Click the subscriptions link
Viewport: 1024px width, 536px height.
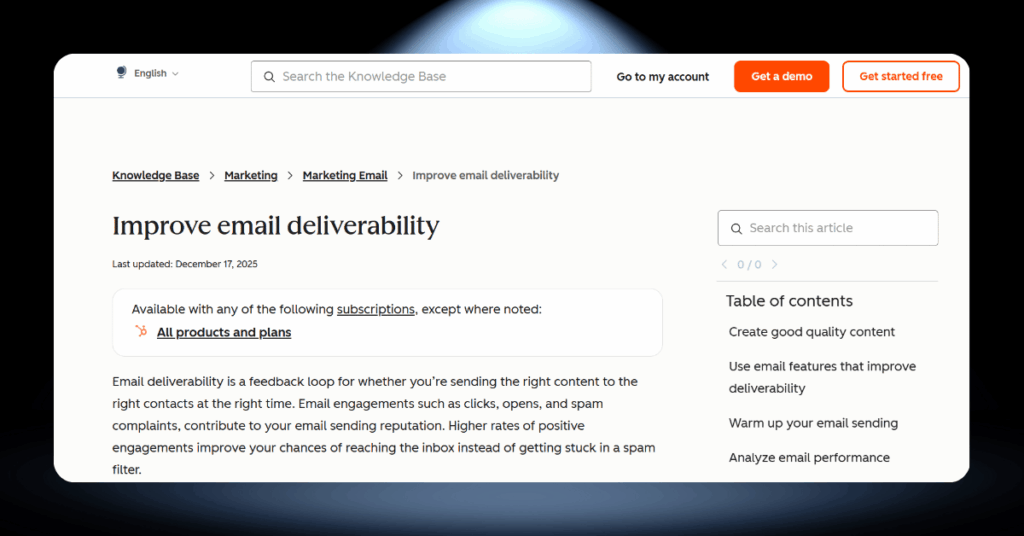pos(376,309)
